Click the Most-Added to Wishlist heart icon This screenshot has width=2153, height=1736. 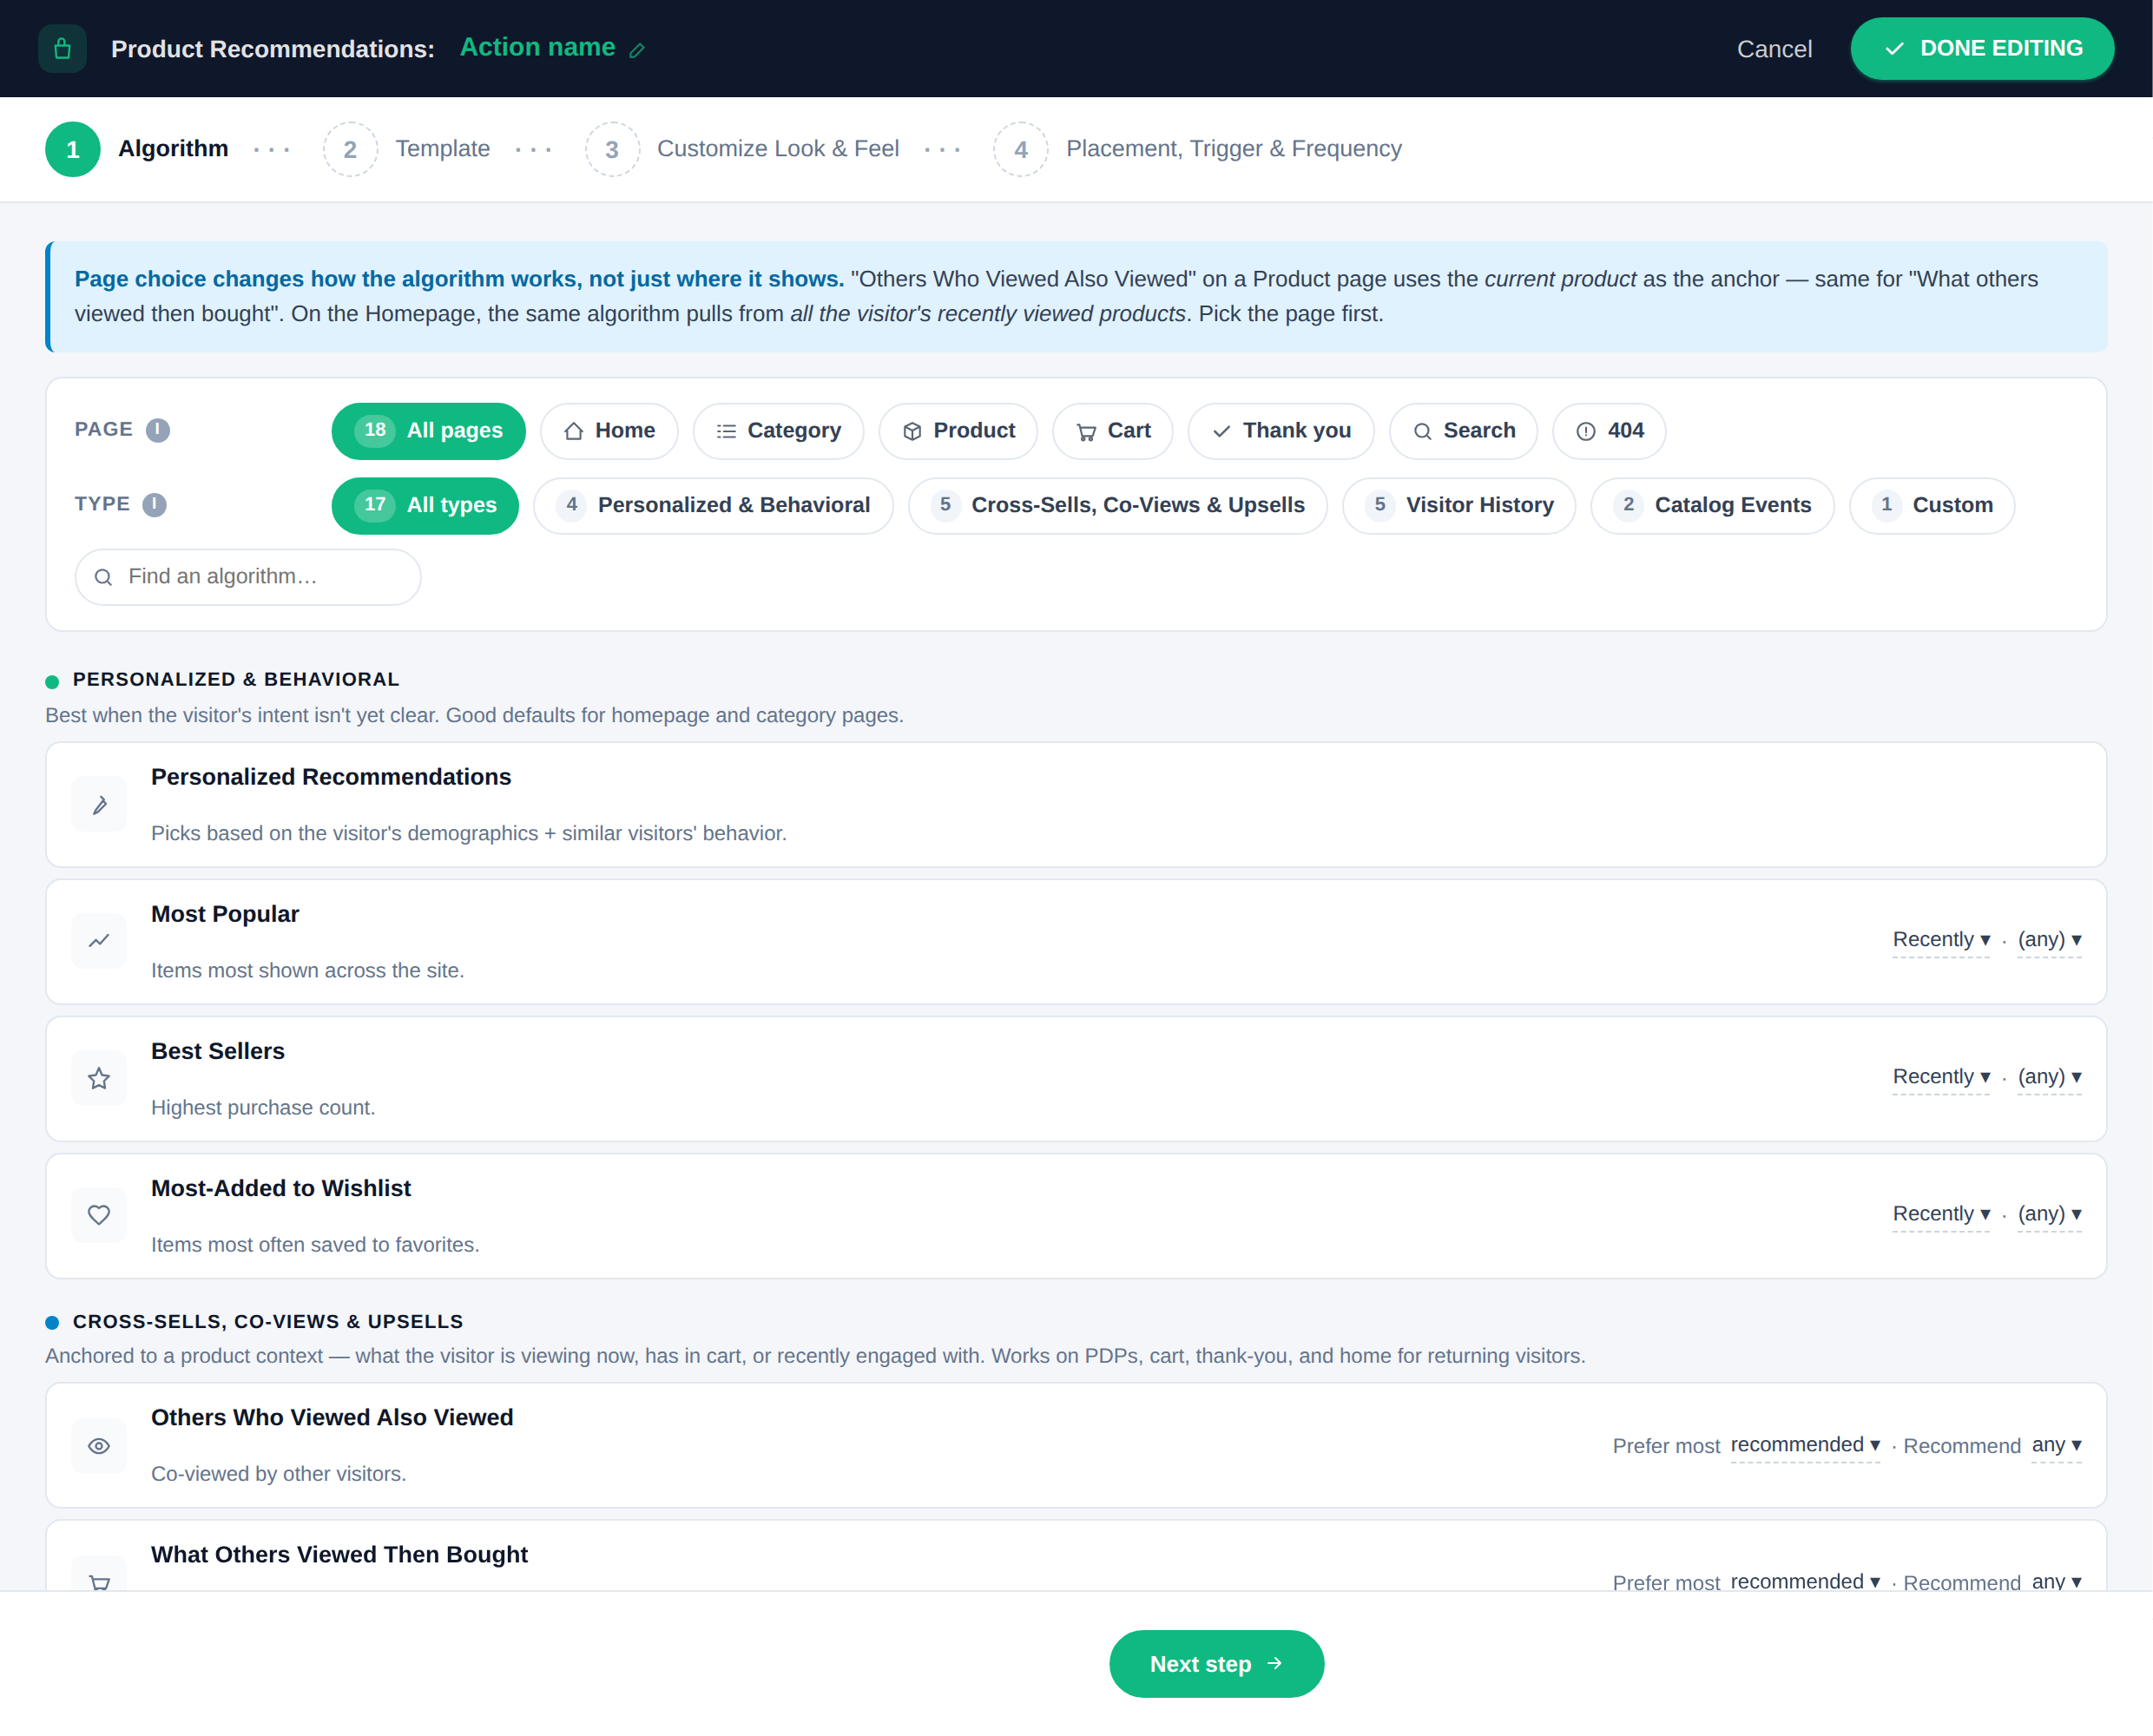tap(99, 1216)
